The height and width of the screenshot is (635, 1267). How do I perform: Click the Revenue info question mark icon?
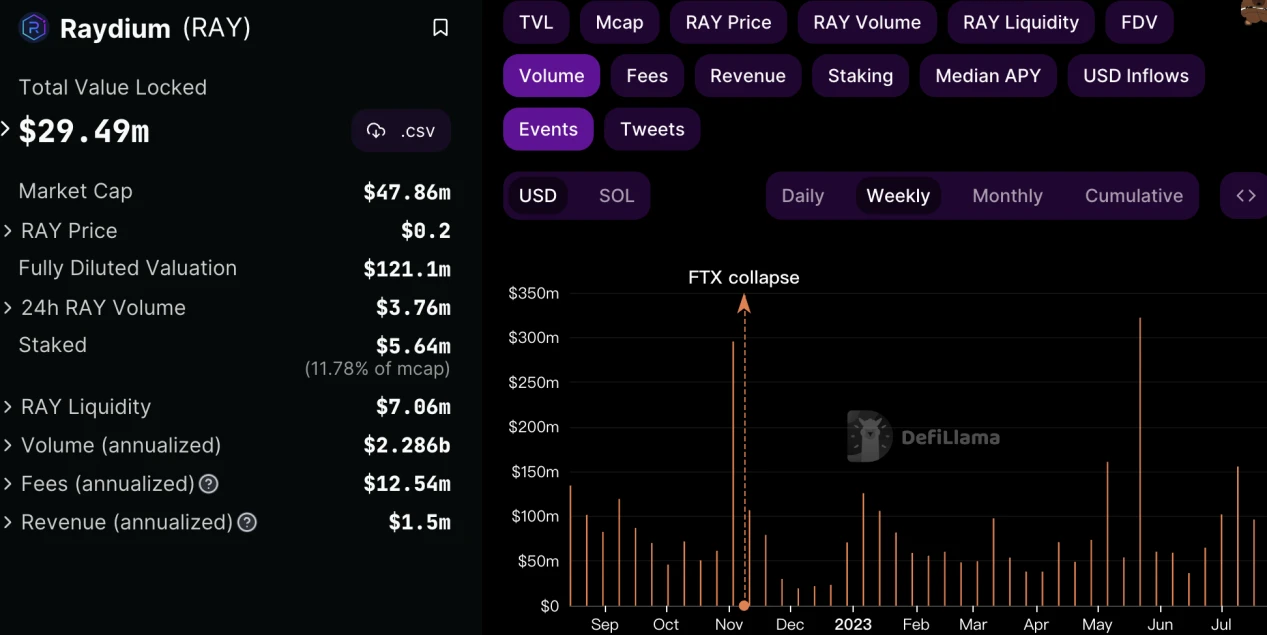pos(247,522)
